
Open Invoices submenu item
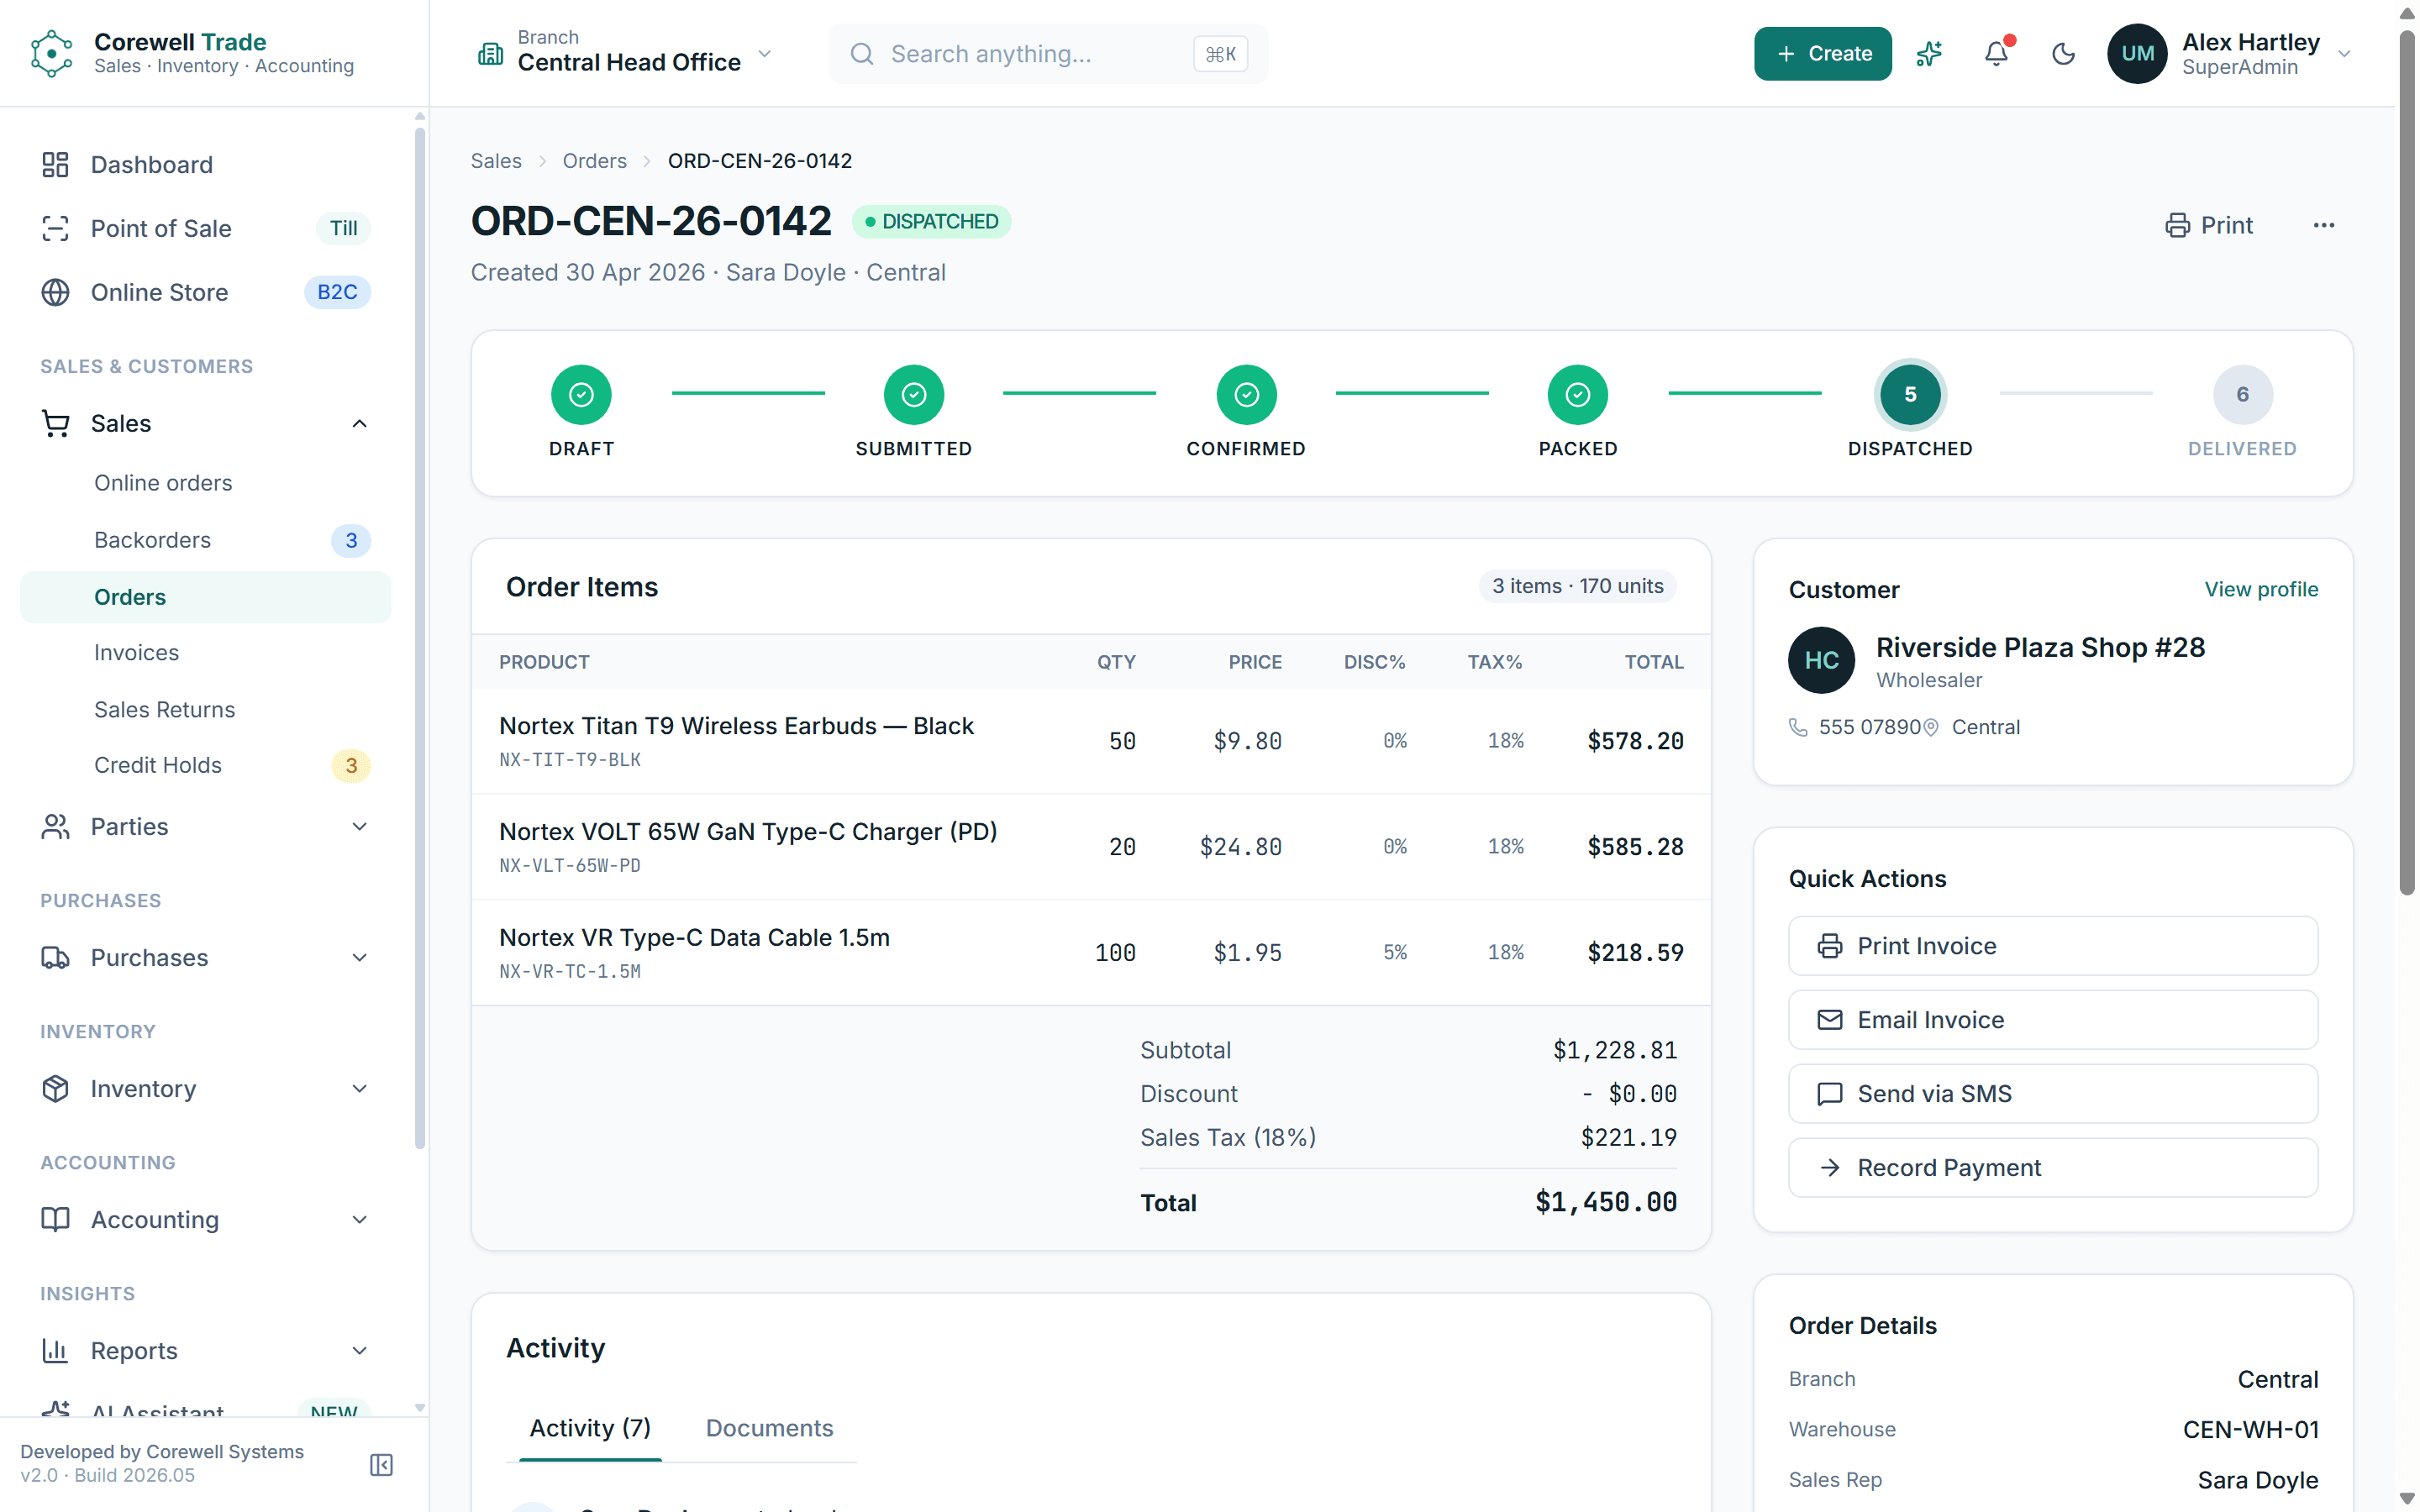pyautogui.click(x=205, y=653)
